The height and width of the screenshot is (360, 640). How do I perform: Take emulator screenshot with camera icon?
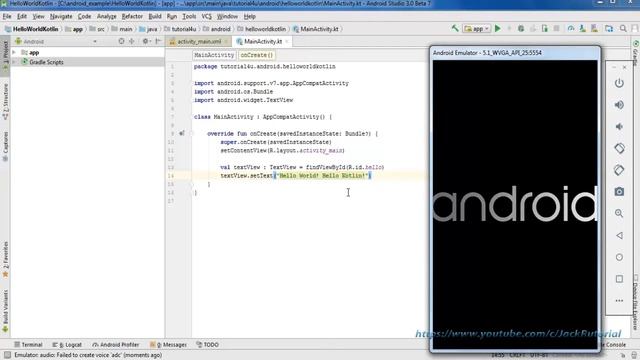click(619, 191)
